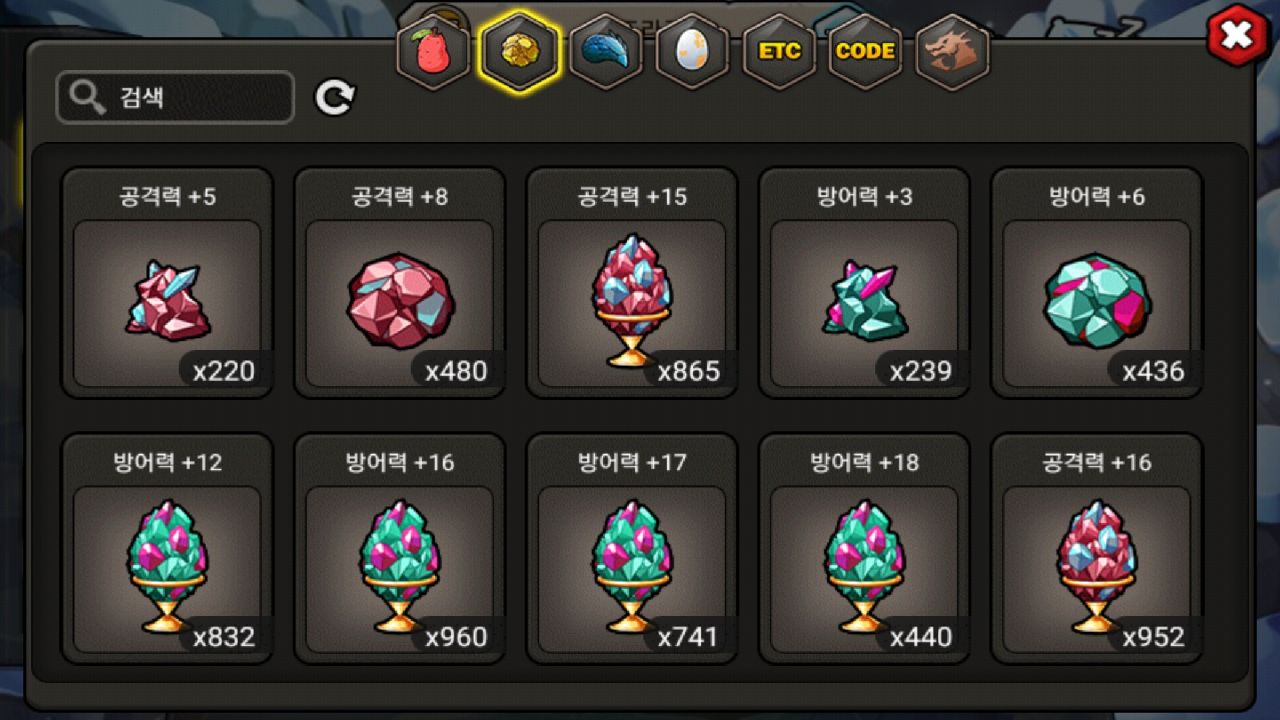Switch to the blue feather category tab

tap(606, 52)
